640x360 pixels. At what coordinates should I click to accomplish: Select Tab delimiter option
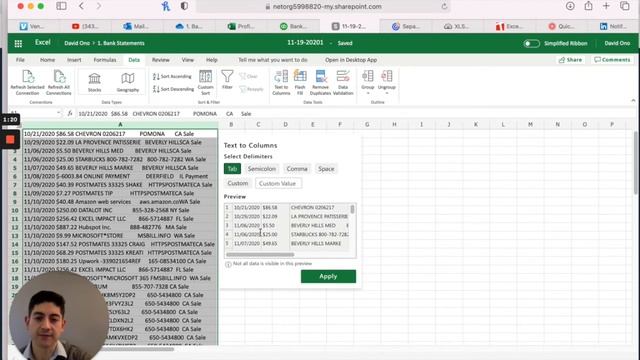tap(232, 169)
